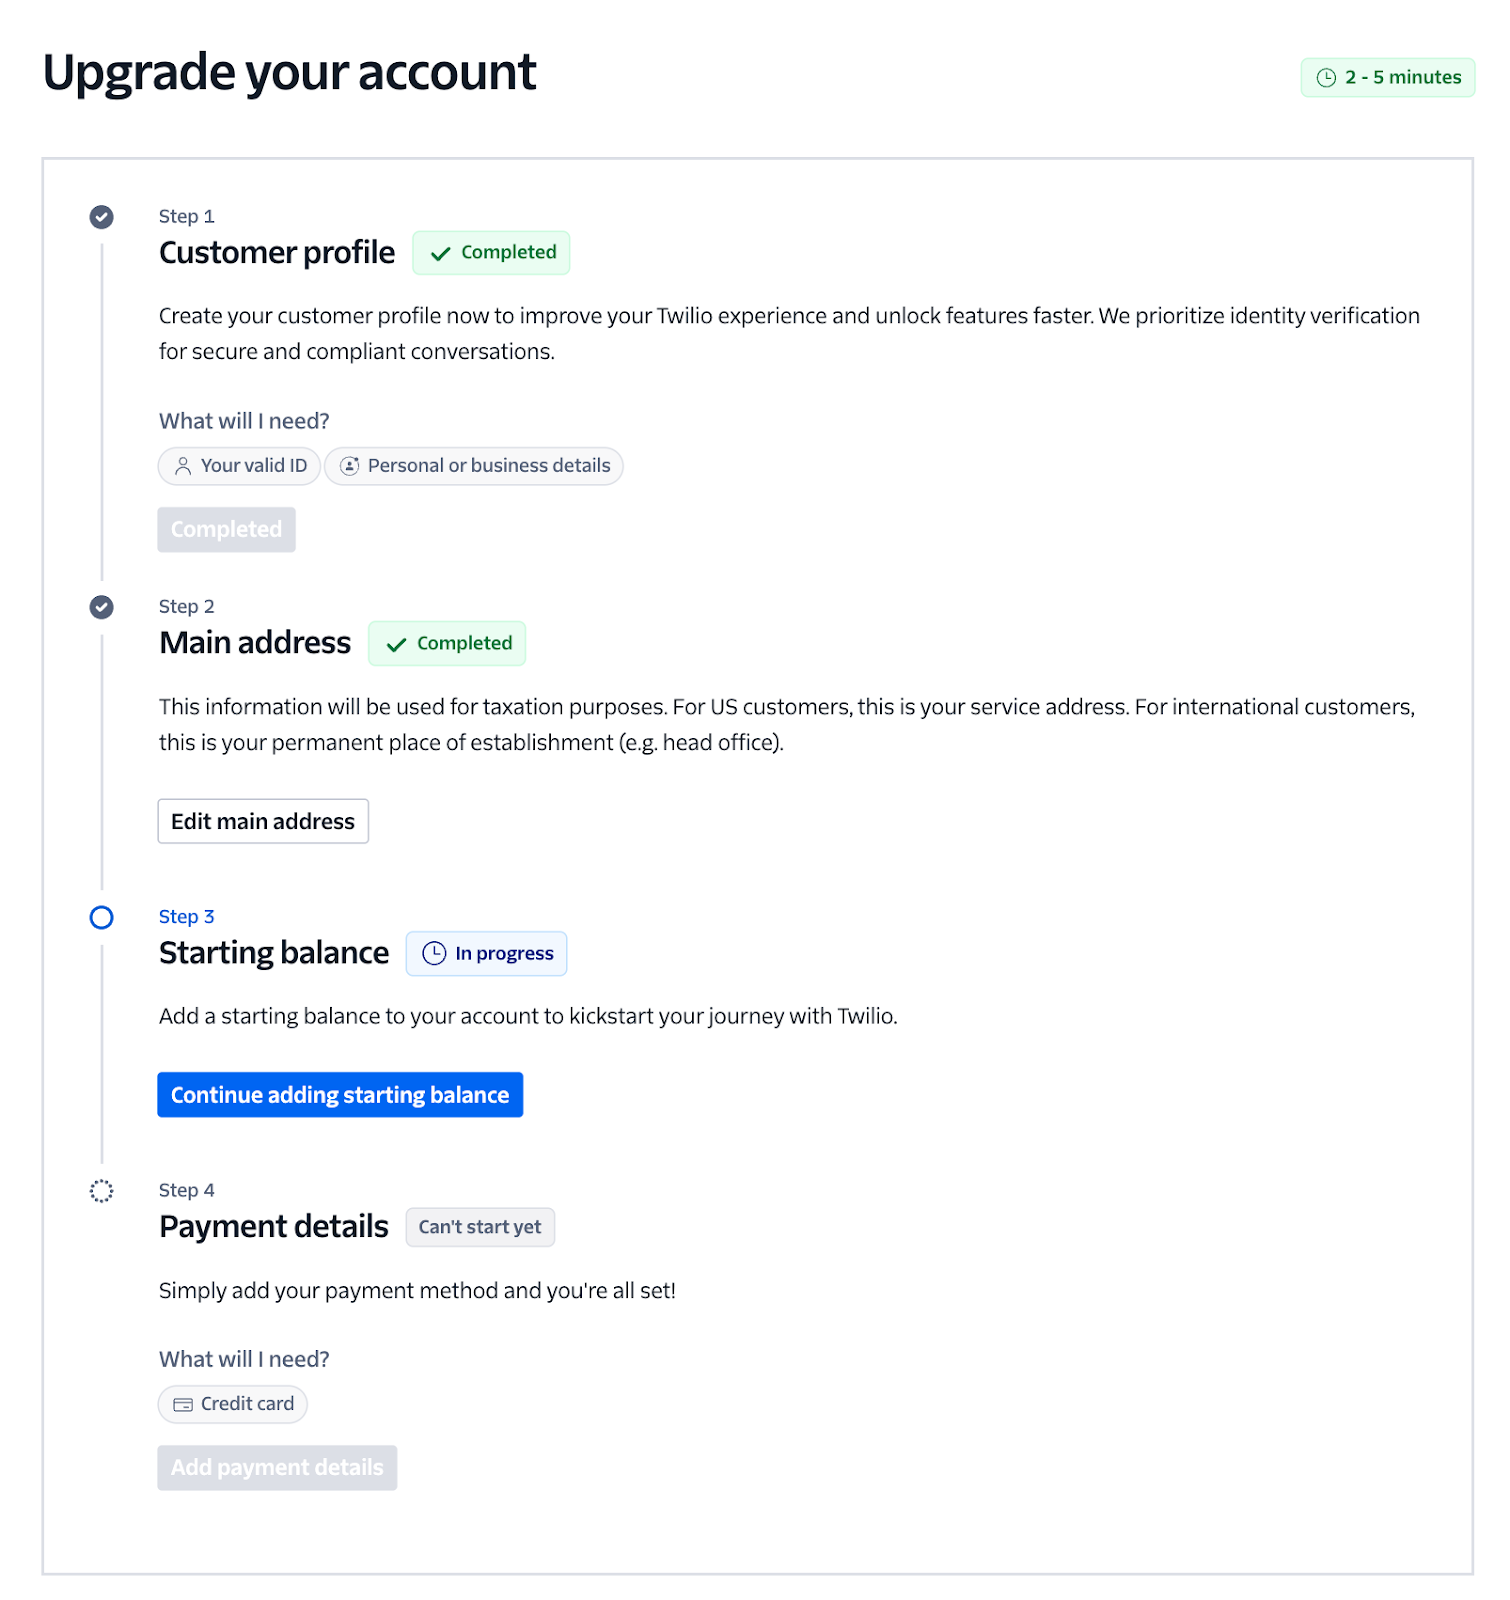Click Continue adding starting balance button
Image resolution: width=1510 pixels, height=1600 pixels.
pyautogui.click(x=340, y=1095)
